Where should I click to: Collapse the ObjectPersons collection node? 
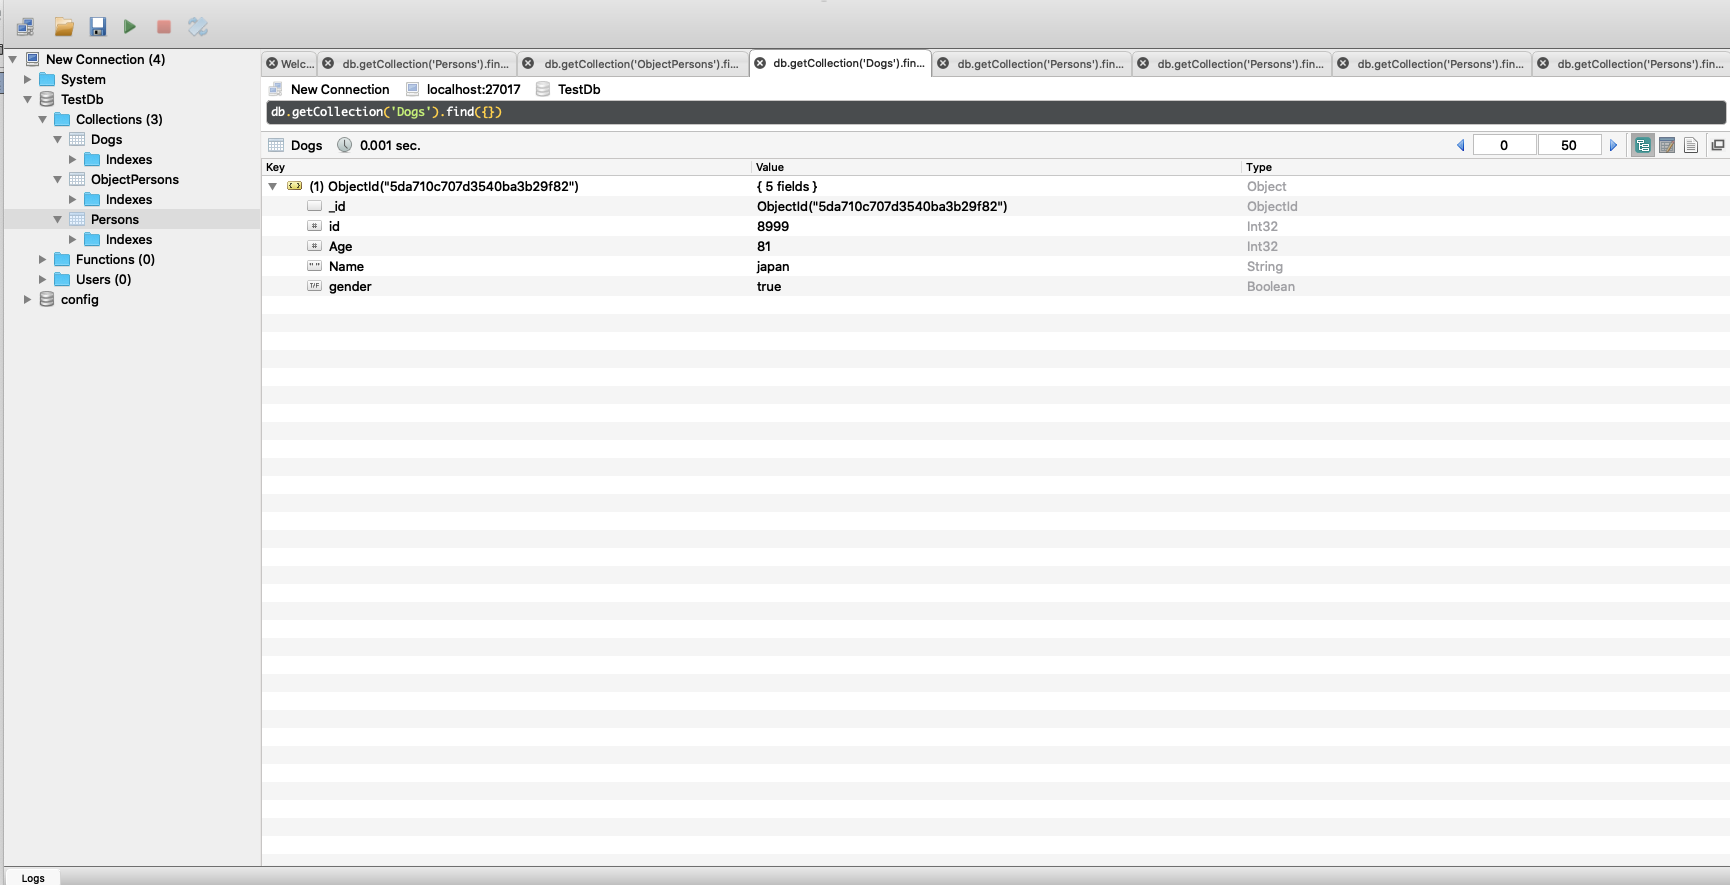point(58,179)
